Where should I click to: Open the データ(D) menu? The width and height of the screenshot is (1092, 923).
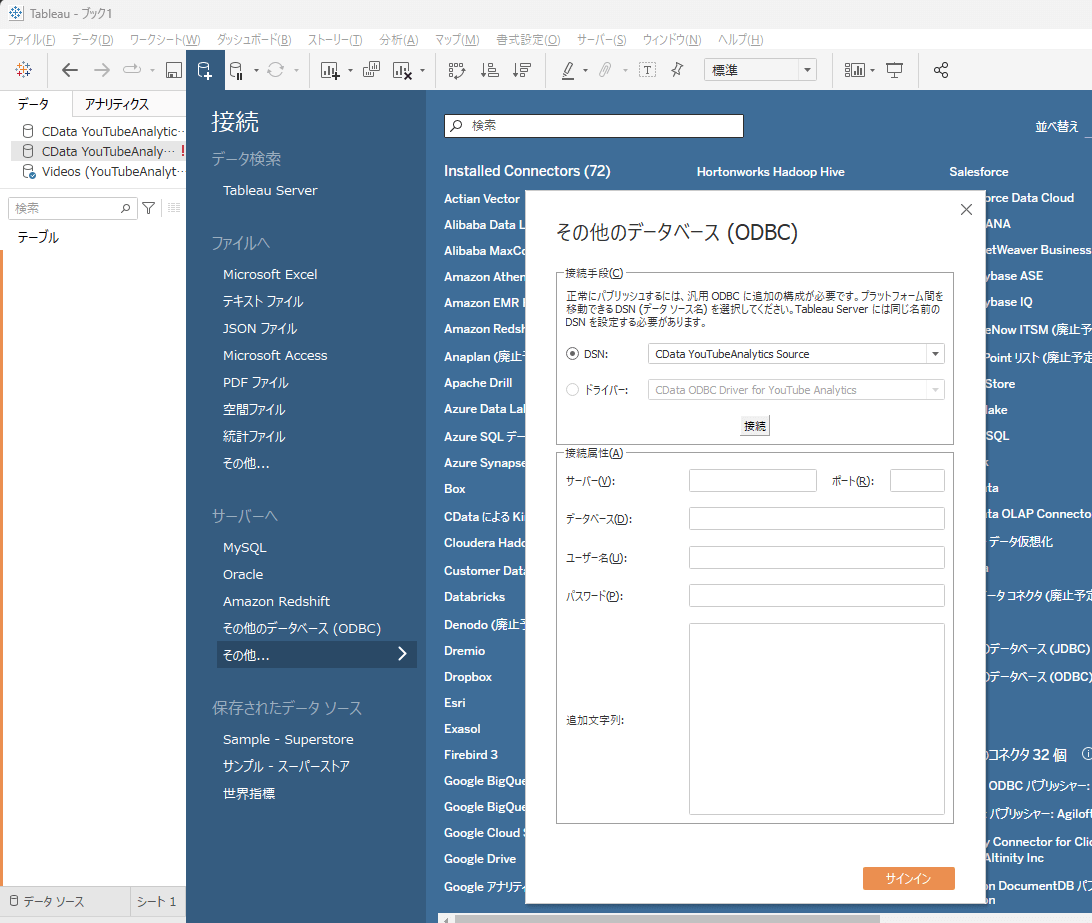click(92, 40)
